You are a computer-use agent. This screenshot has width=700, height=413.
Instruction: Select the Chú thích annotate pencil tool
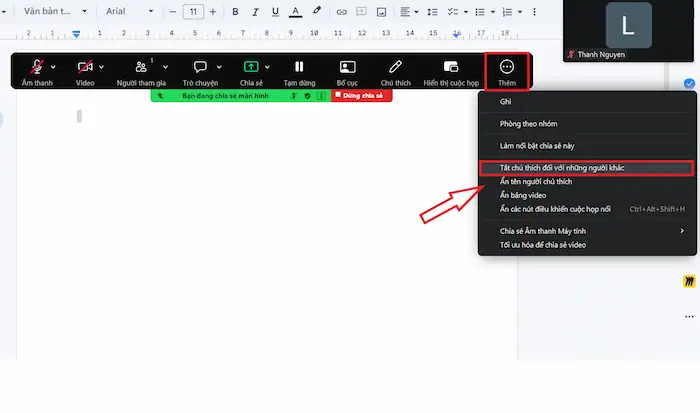[395, 67]
